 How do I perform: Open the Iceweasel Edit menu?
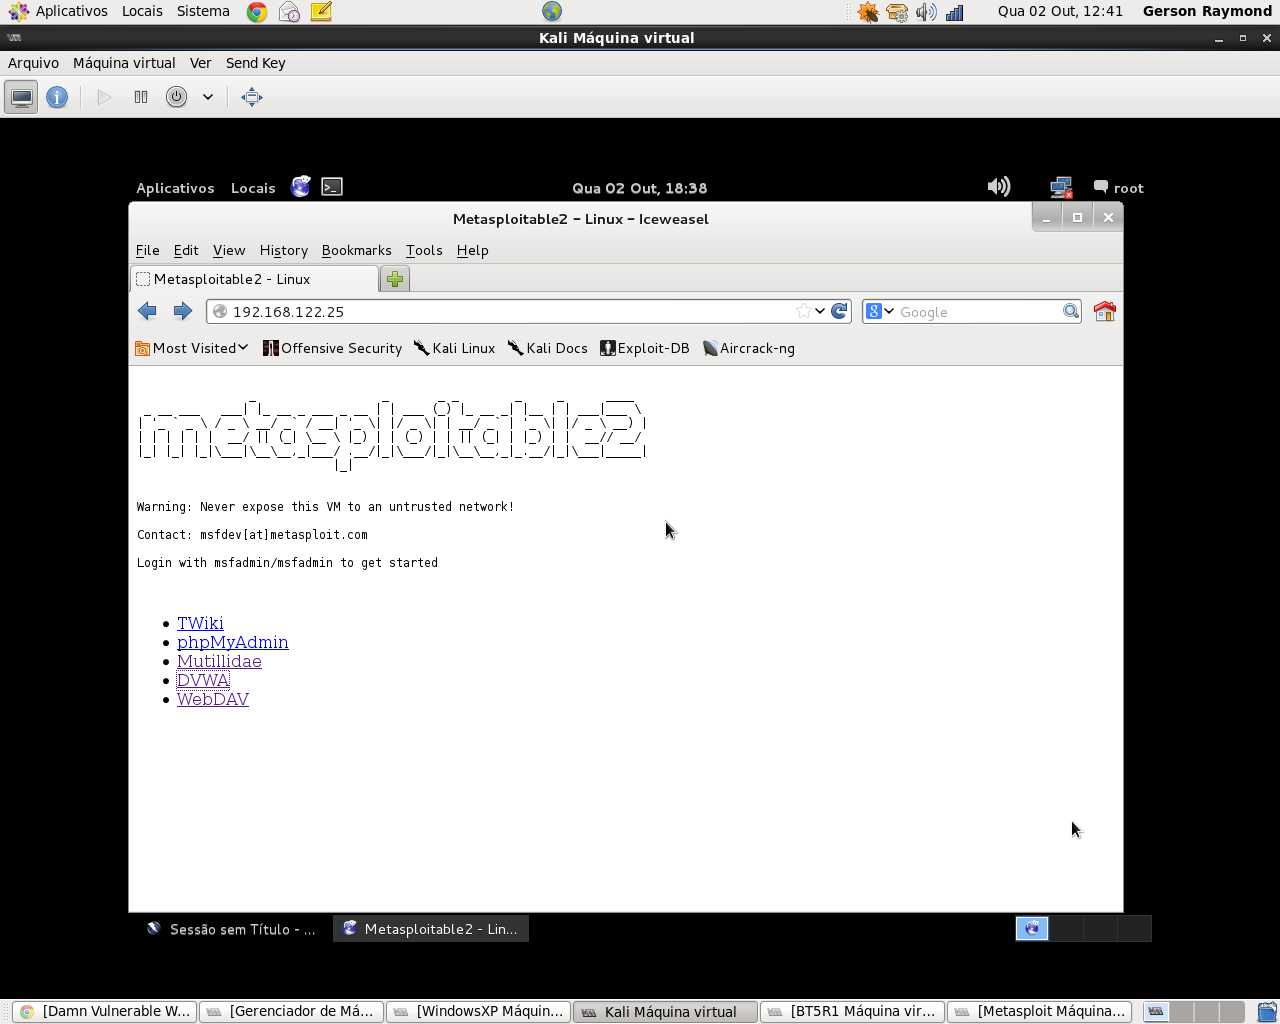click(186, 250)
